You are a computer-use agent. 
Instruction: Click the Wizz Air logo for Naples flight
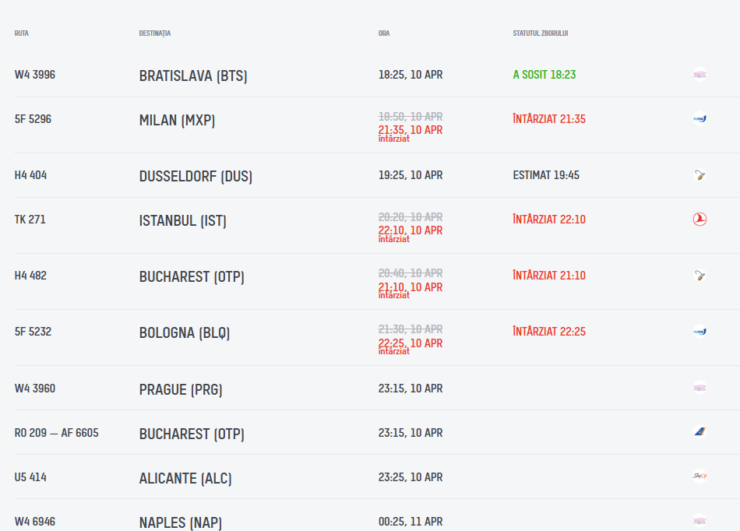[700, 520]
